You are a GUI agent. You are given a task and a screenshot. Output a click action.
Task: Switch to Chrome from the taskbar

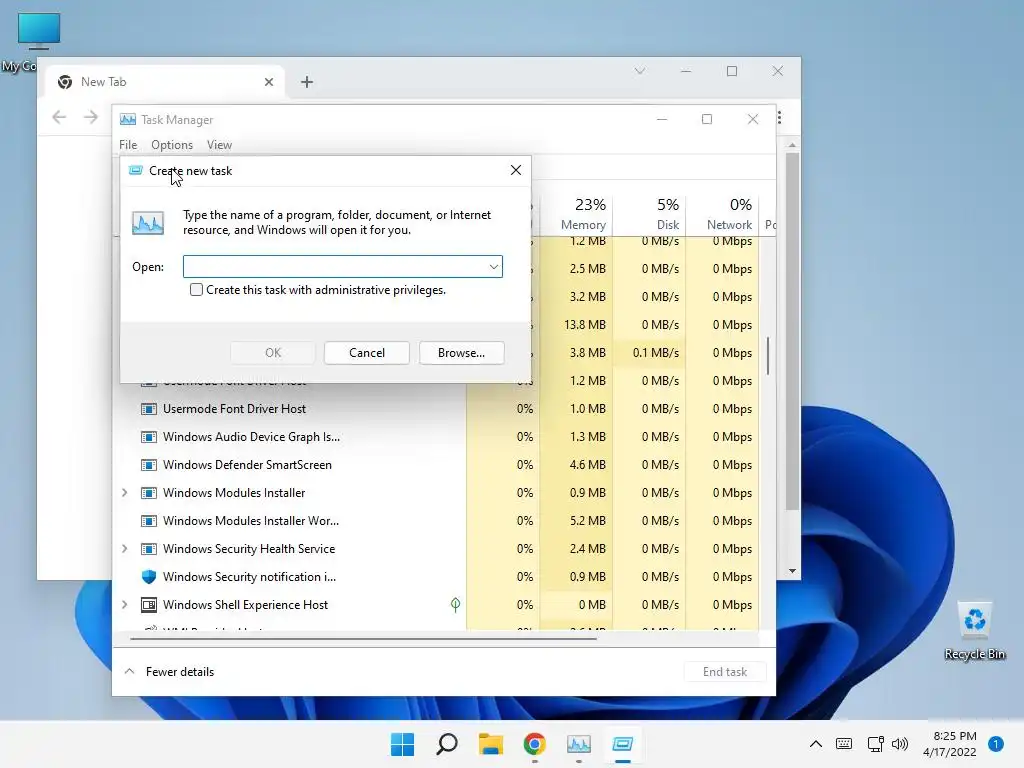(x=534, y=744)
